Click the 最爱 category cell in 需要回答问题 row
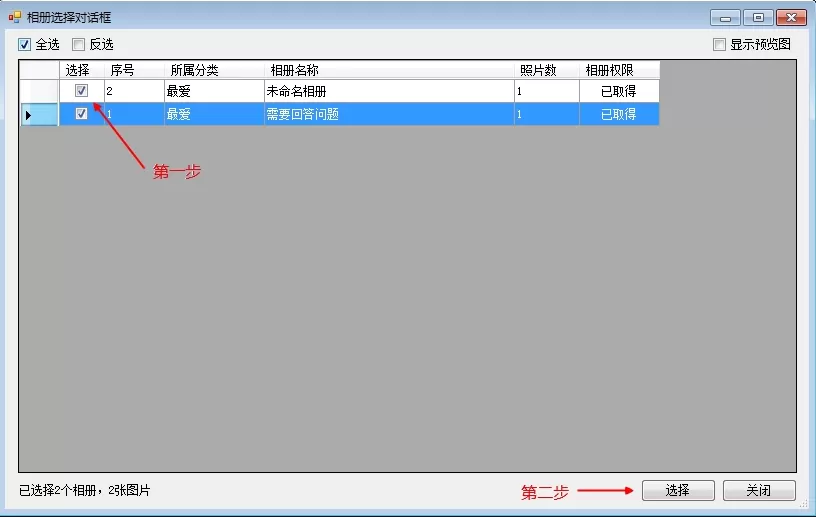The height and width of the screenshot is (517, 816). point(214,114)
